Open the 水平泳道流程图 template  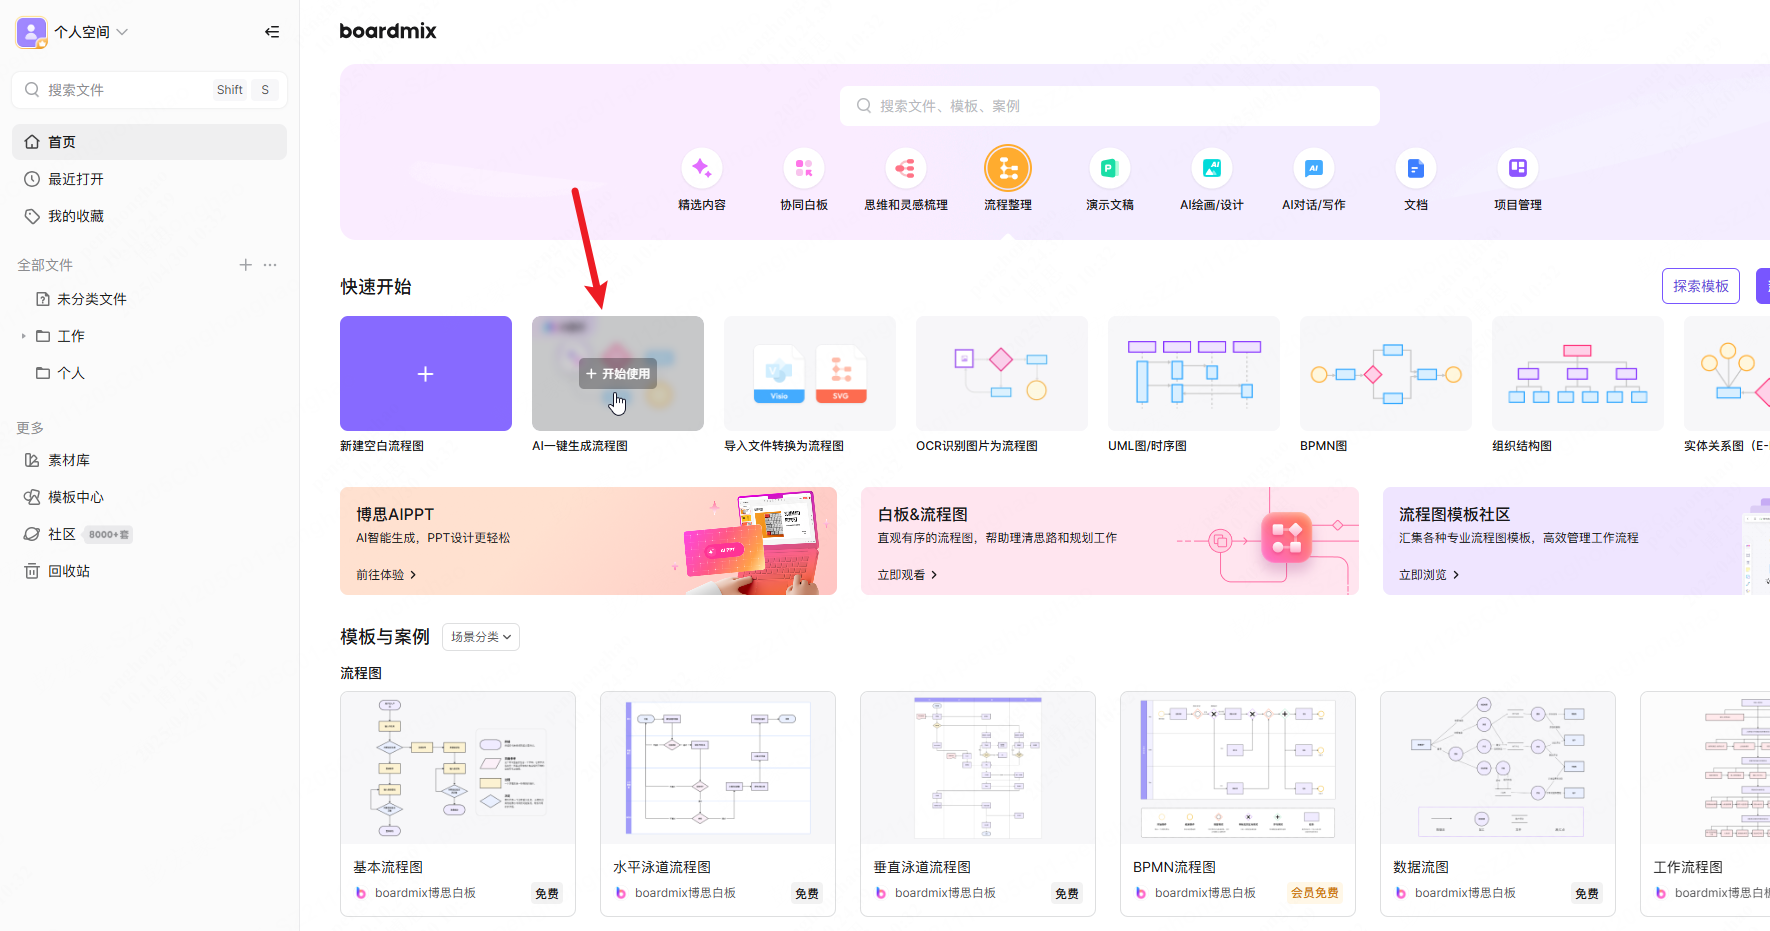coord(718,804)
